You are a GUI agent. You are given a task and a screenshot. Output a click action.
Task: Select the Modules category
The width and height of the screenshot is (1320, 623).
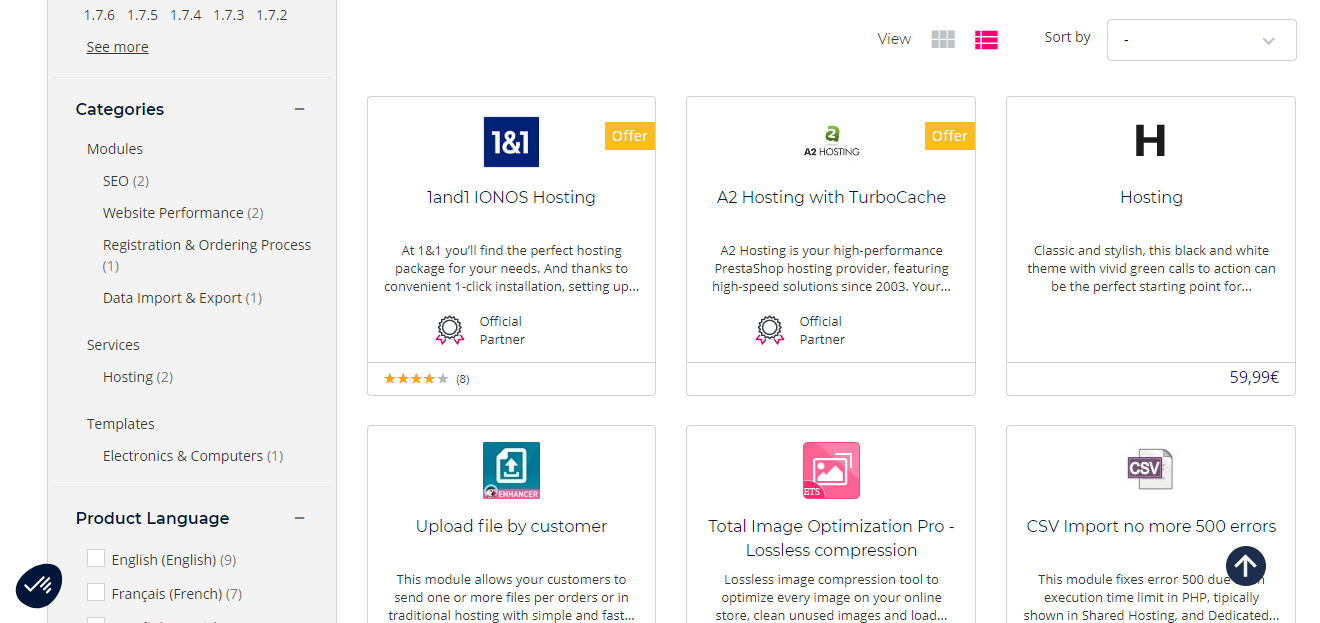115,149
